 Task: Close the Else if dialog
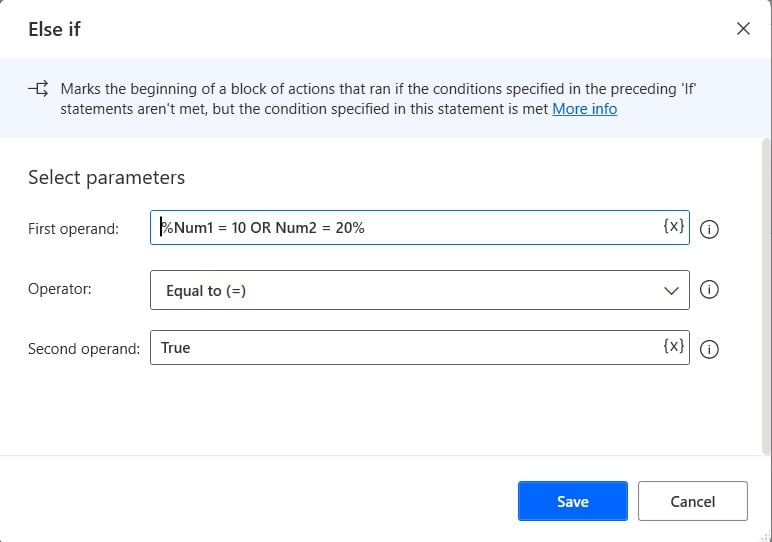743,29
